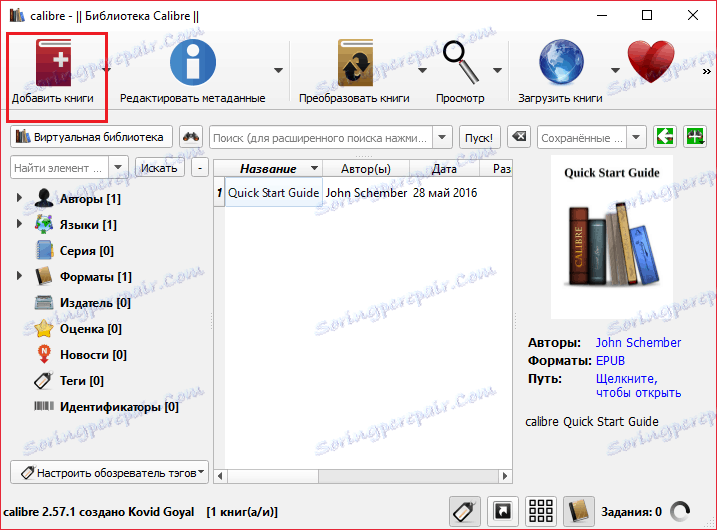Open Редактировать метаданные dropdown arrow
The height and width of the screenshot is (530, 717).
[x=278, y=70]
